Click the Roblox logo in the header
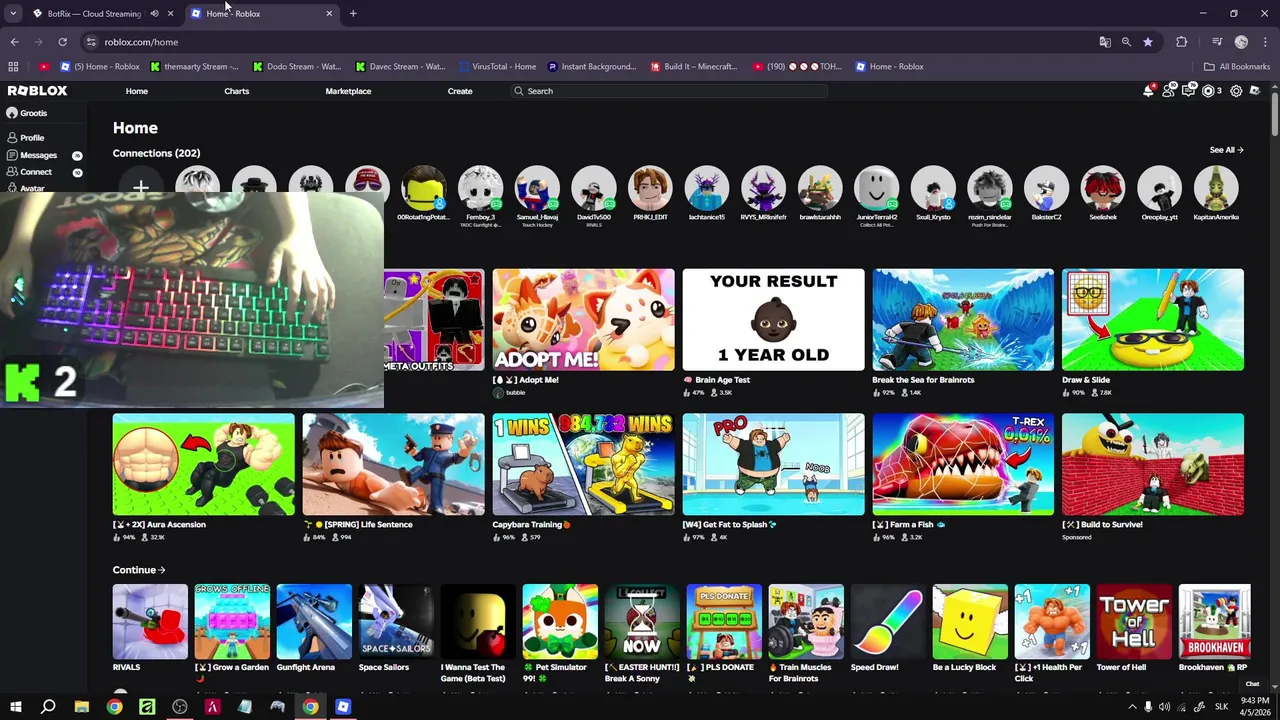Viewport: 1280px width, 720px height. coord(38,90)
